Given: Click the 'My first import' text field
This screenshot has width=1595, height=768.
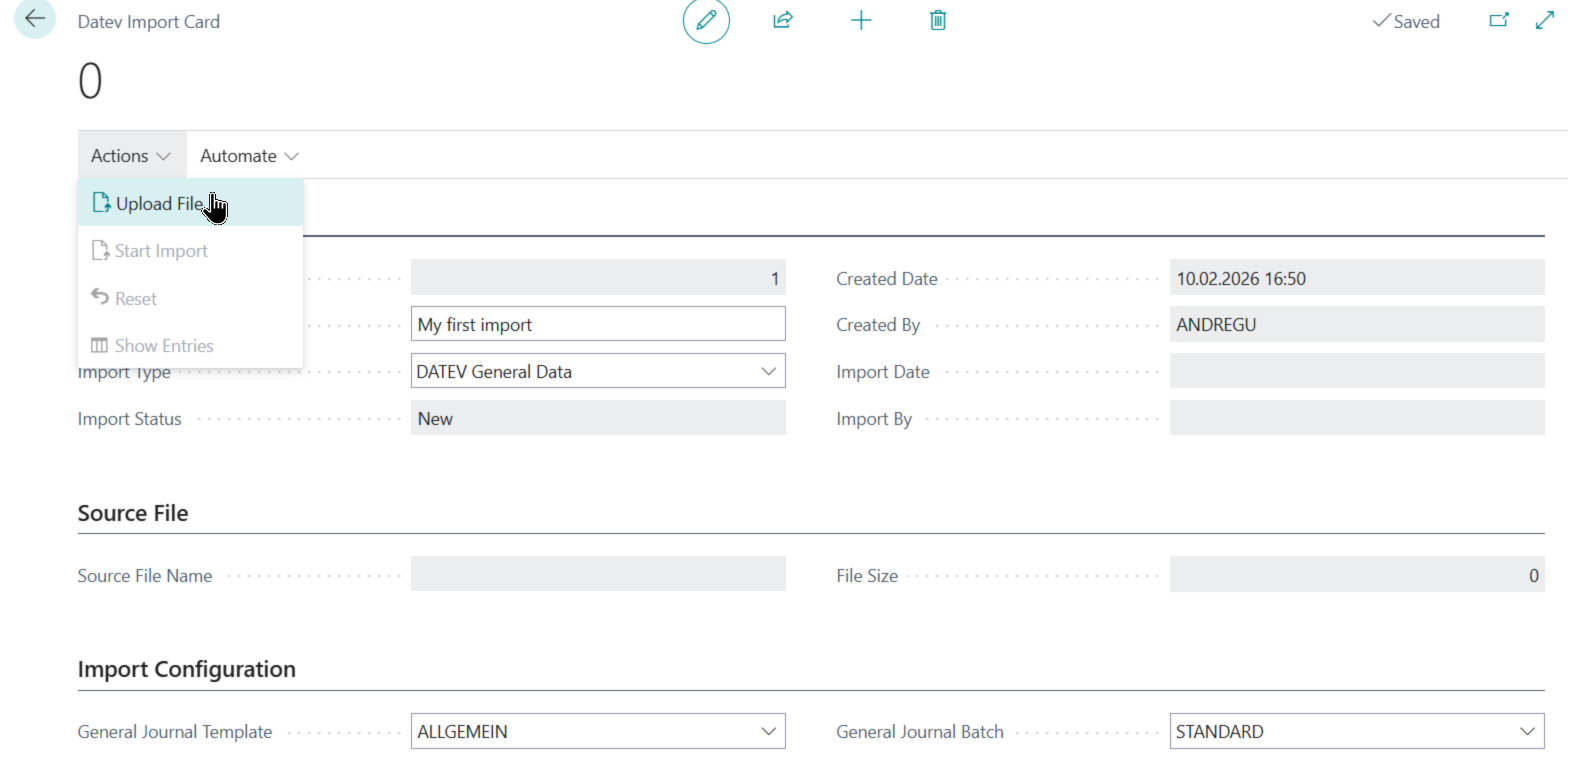Looking at the screenshot, I should [597, 325].
